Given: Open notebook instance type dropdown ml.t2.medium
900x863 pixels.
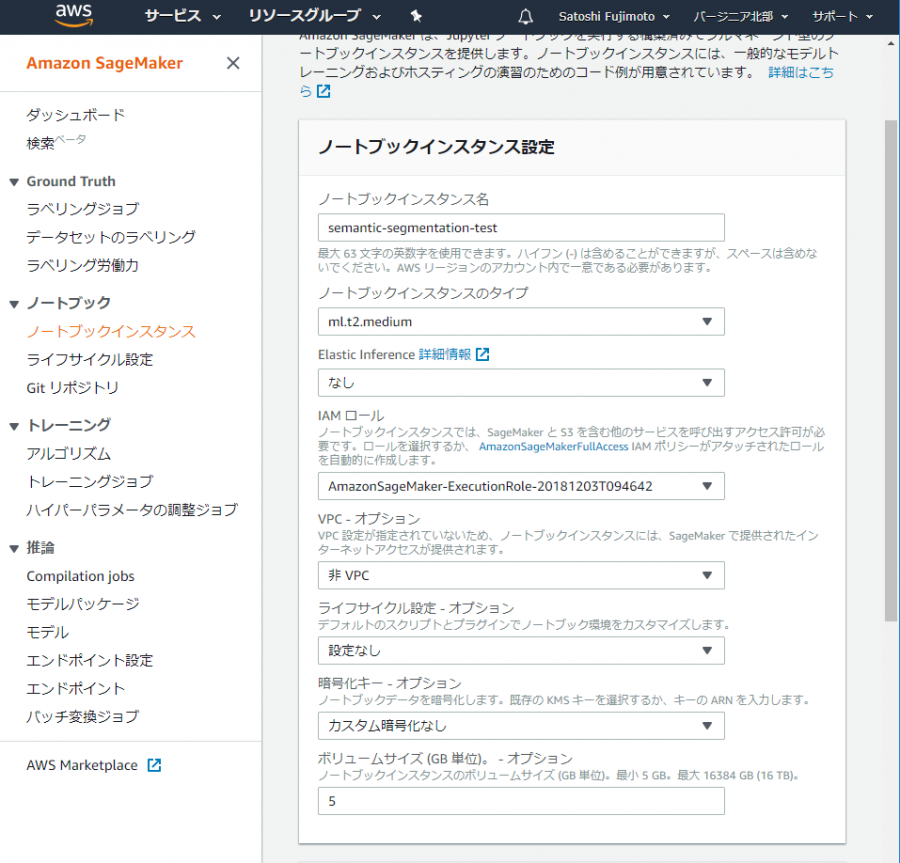Looking at the screenshot, I should (x=521, y=322).
